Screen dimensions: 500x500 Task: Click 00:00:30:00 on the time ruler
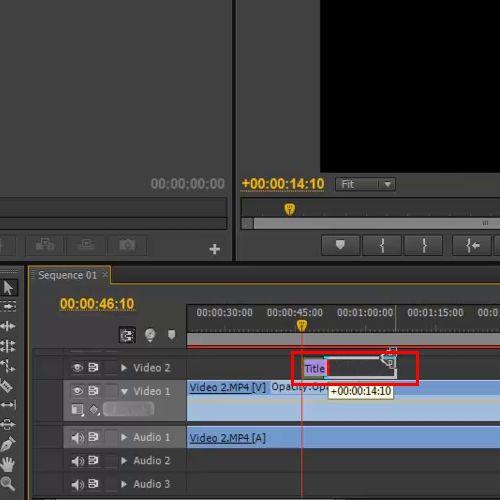point(224,313)
